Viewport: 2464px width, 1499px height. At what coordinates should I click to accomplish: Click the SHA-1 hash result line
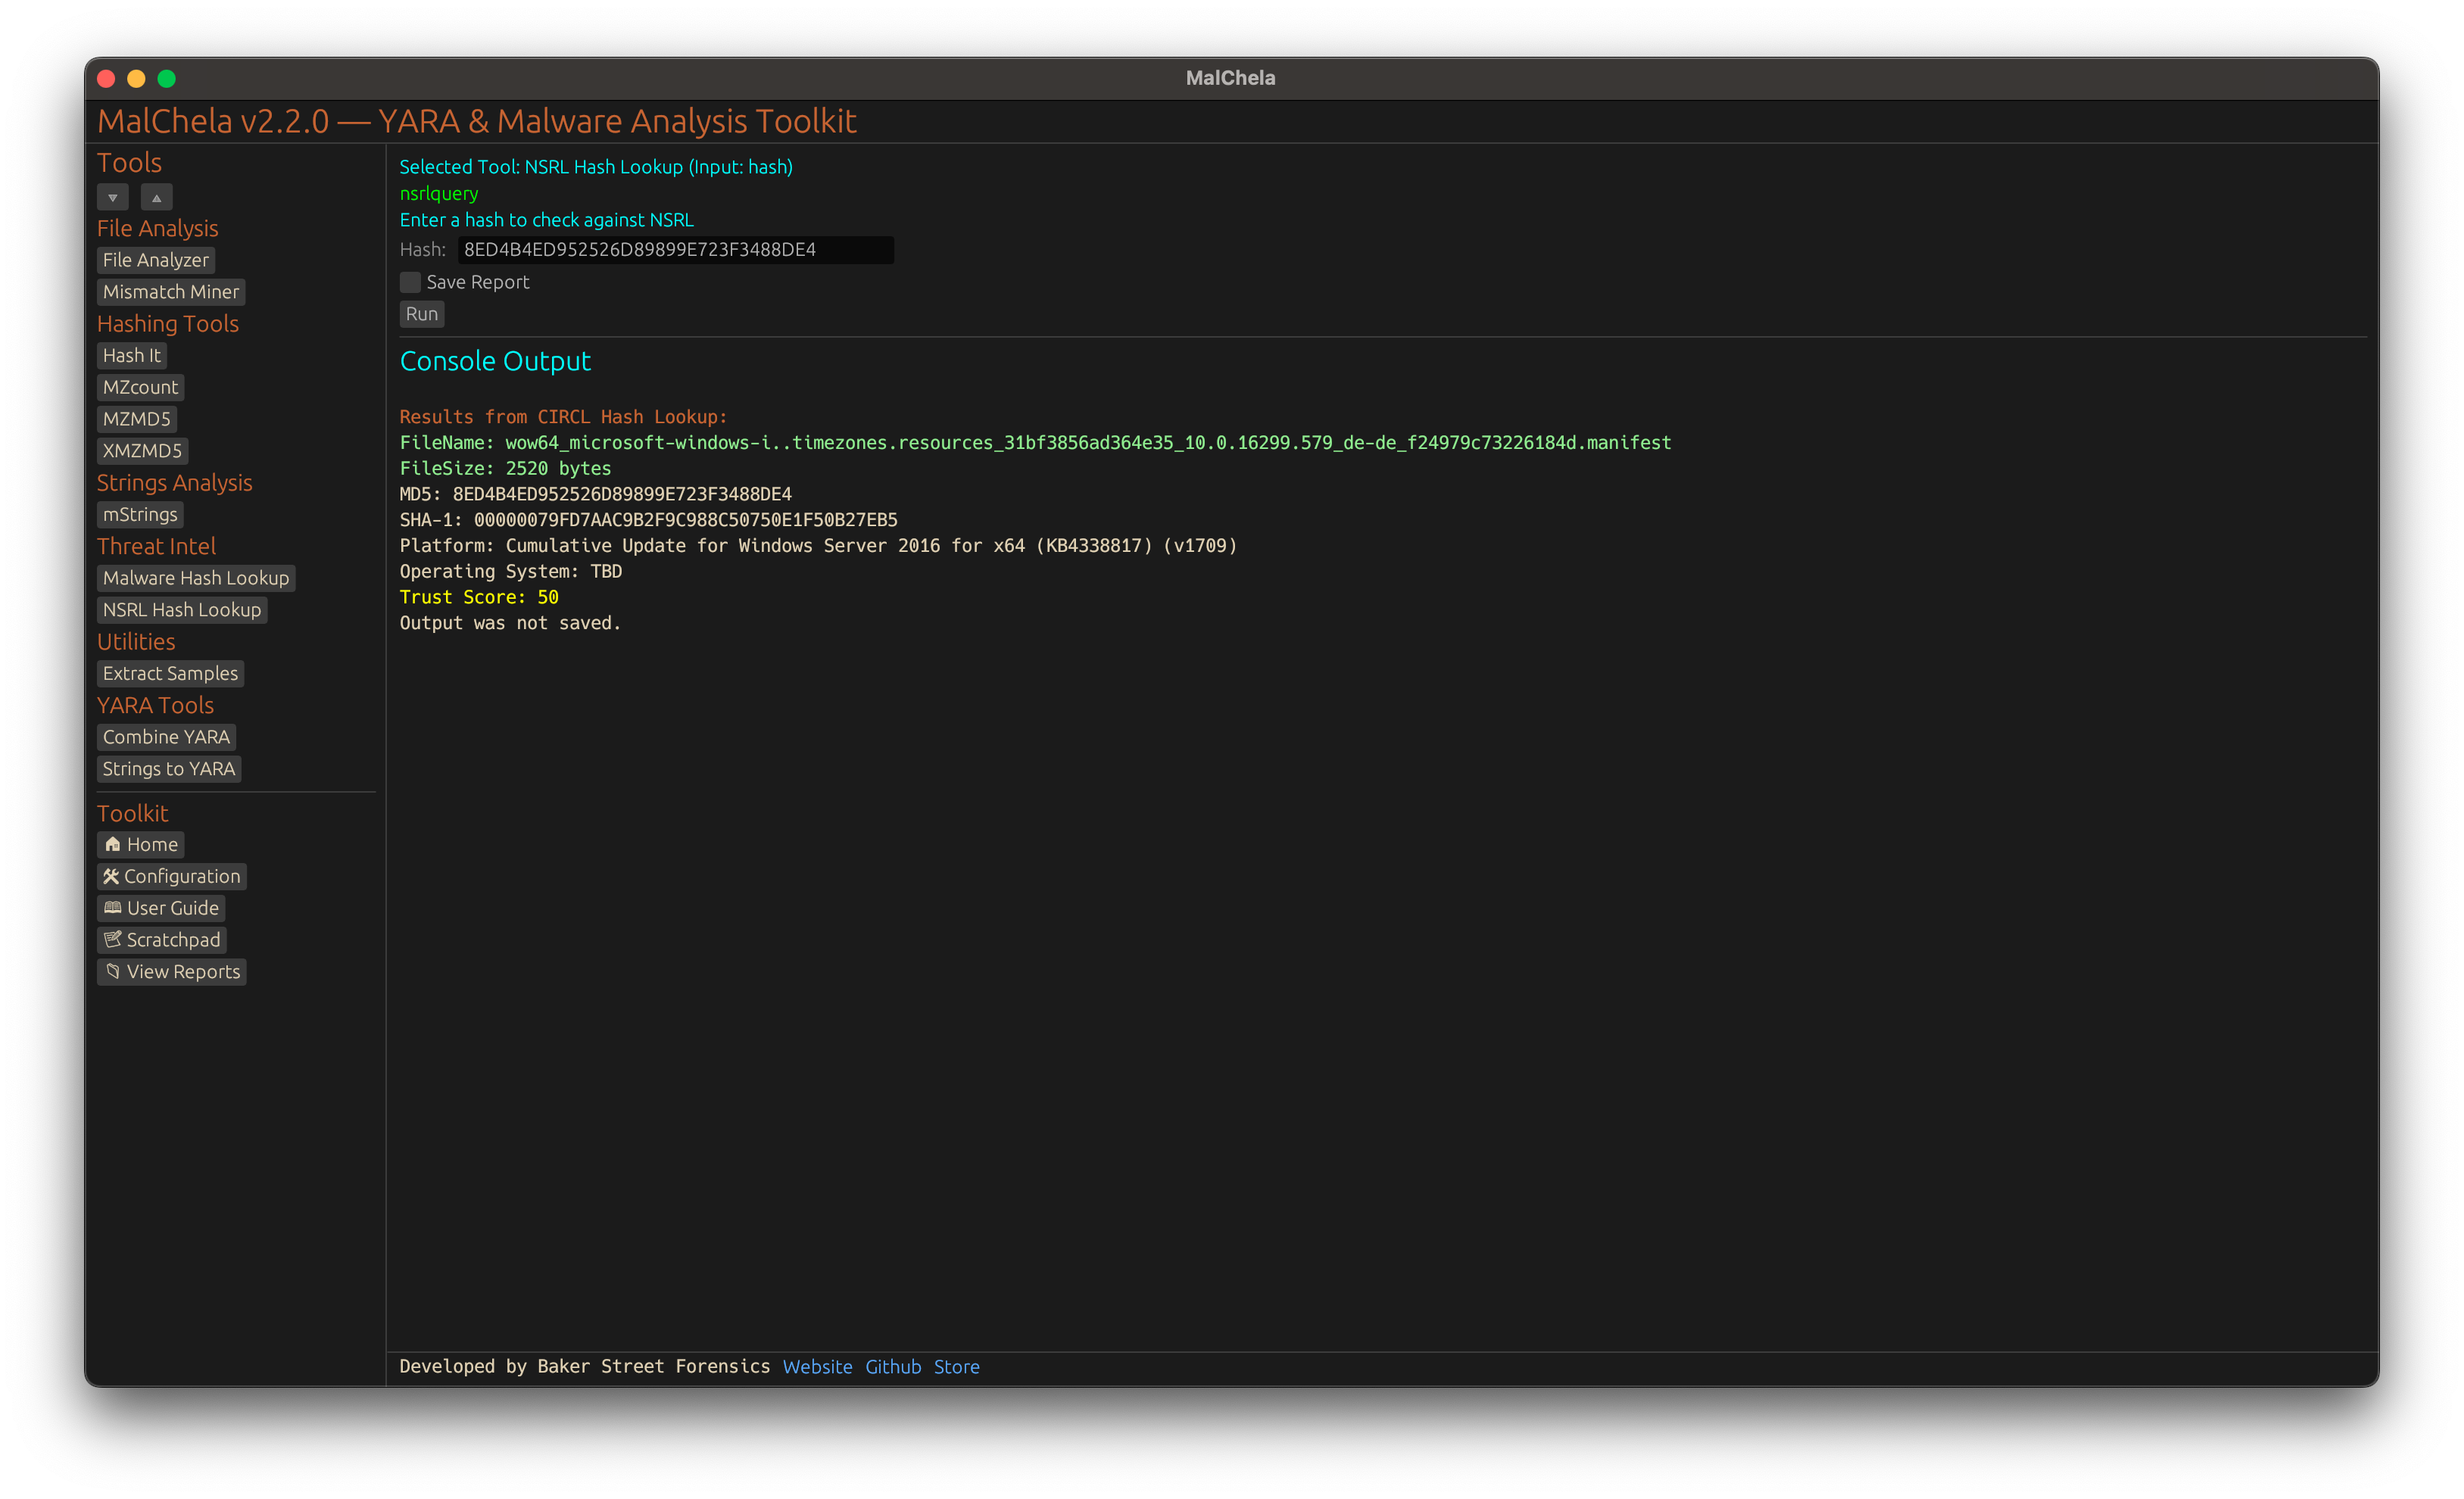tap(649, 520)
